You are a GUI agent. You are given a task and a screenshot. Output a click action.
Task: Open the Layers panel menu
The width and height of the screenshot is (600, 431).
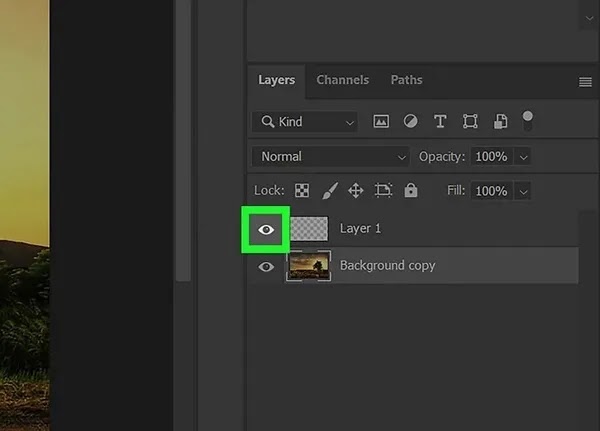tap(585, 82)
